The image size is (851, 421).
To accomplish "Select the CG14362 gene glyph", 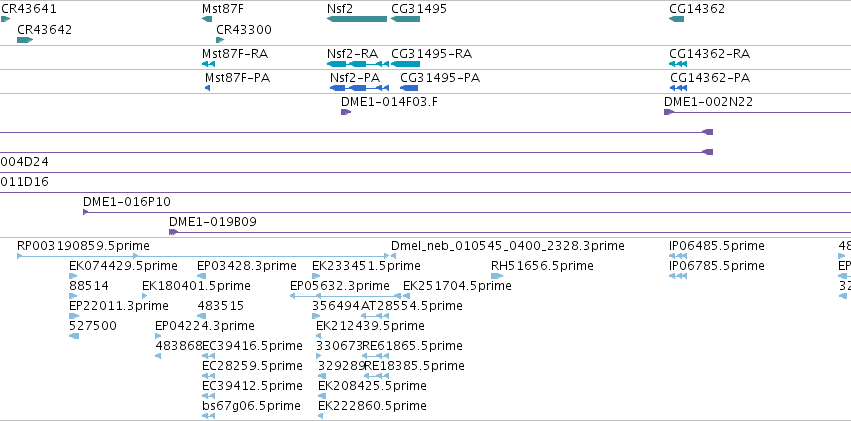I will click(677, 19).
